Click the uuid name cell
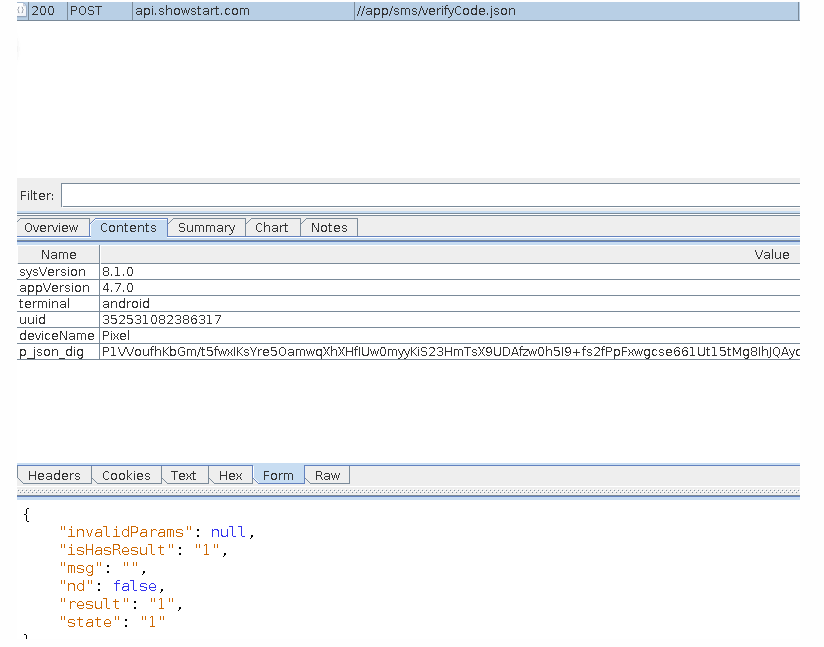The height and width of the screenshot is (647, 824). pos(58,320)
